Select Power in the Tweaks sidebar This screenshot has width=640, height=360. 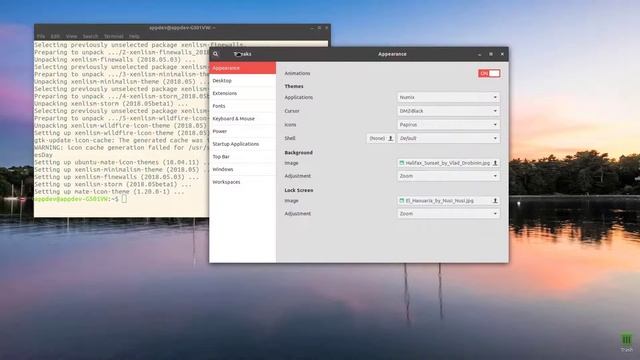click(242, 131)
